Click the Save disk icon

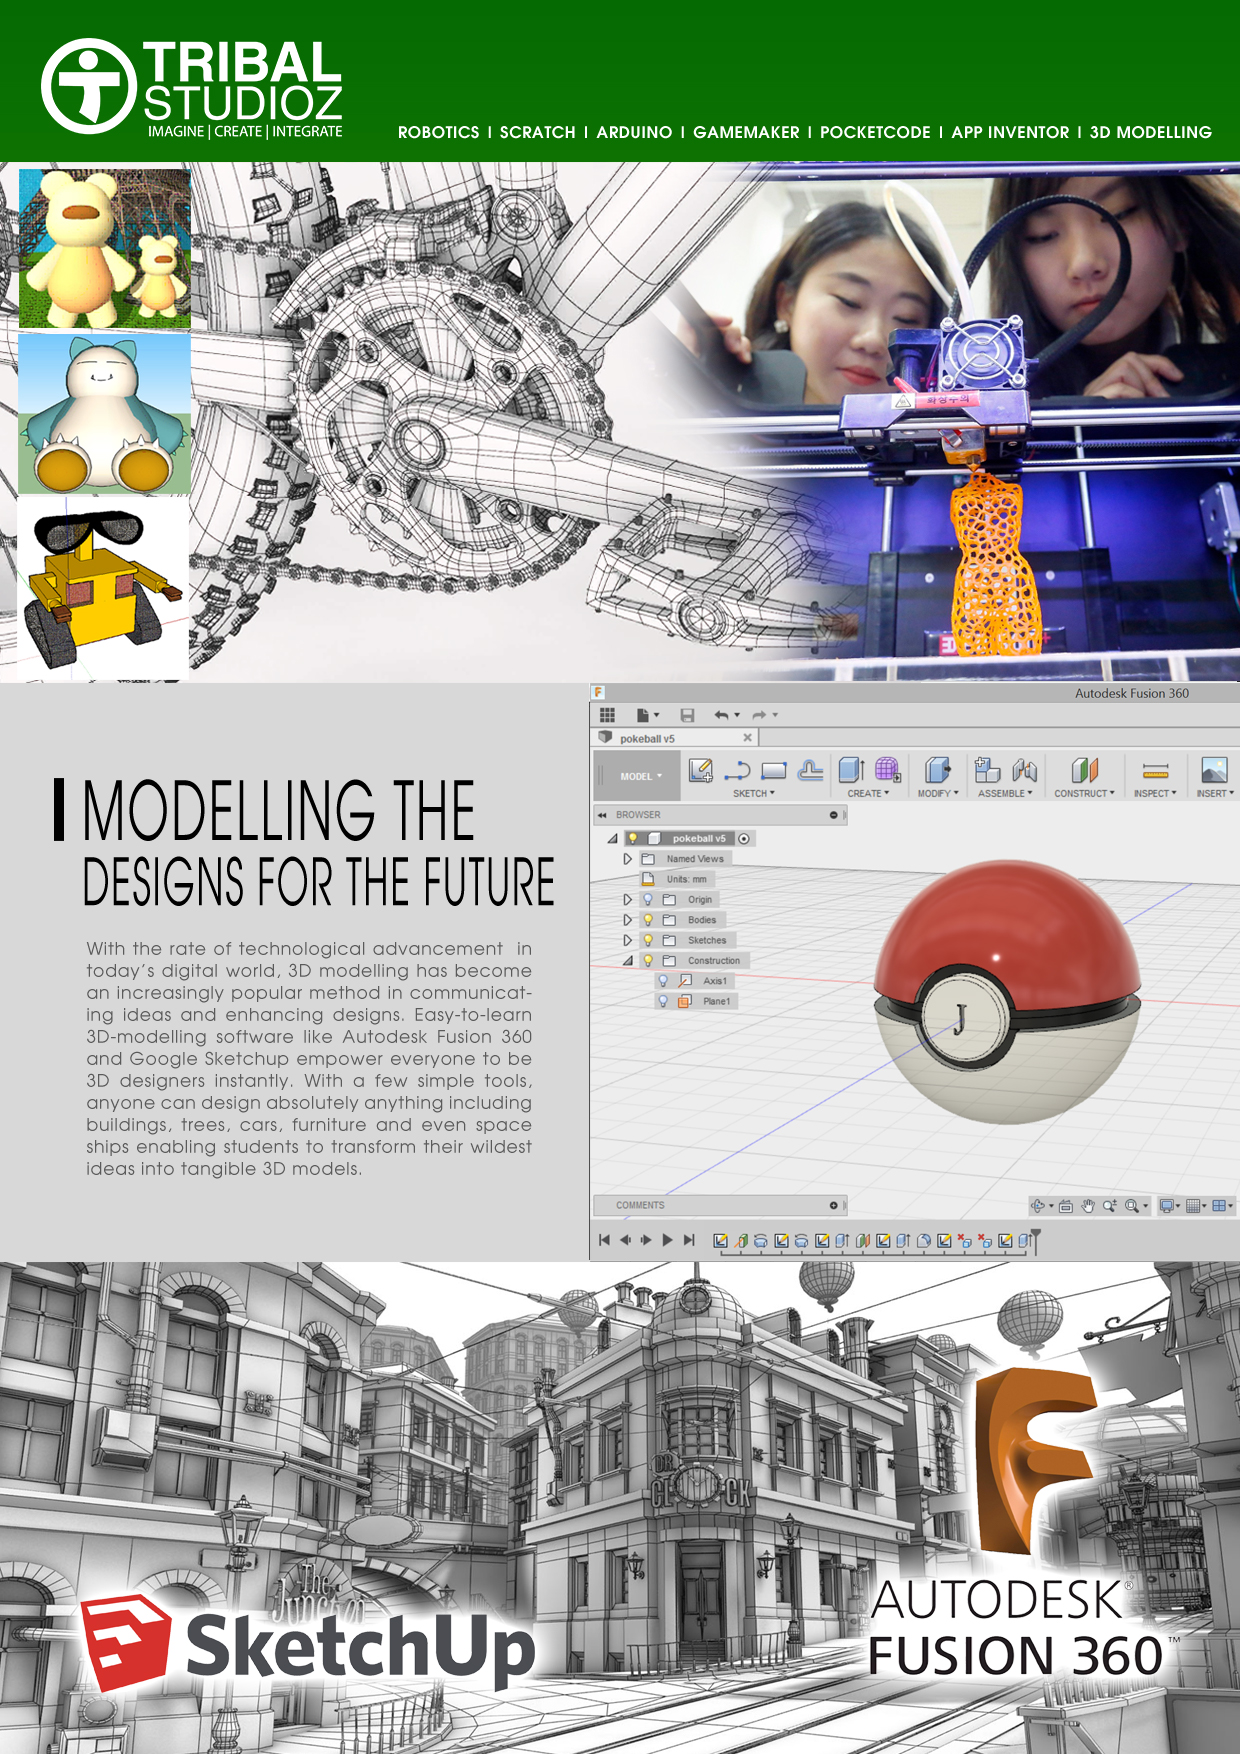[687, 715]
